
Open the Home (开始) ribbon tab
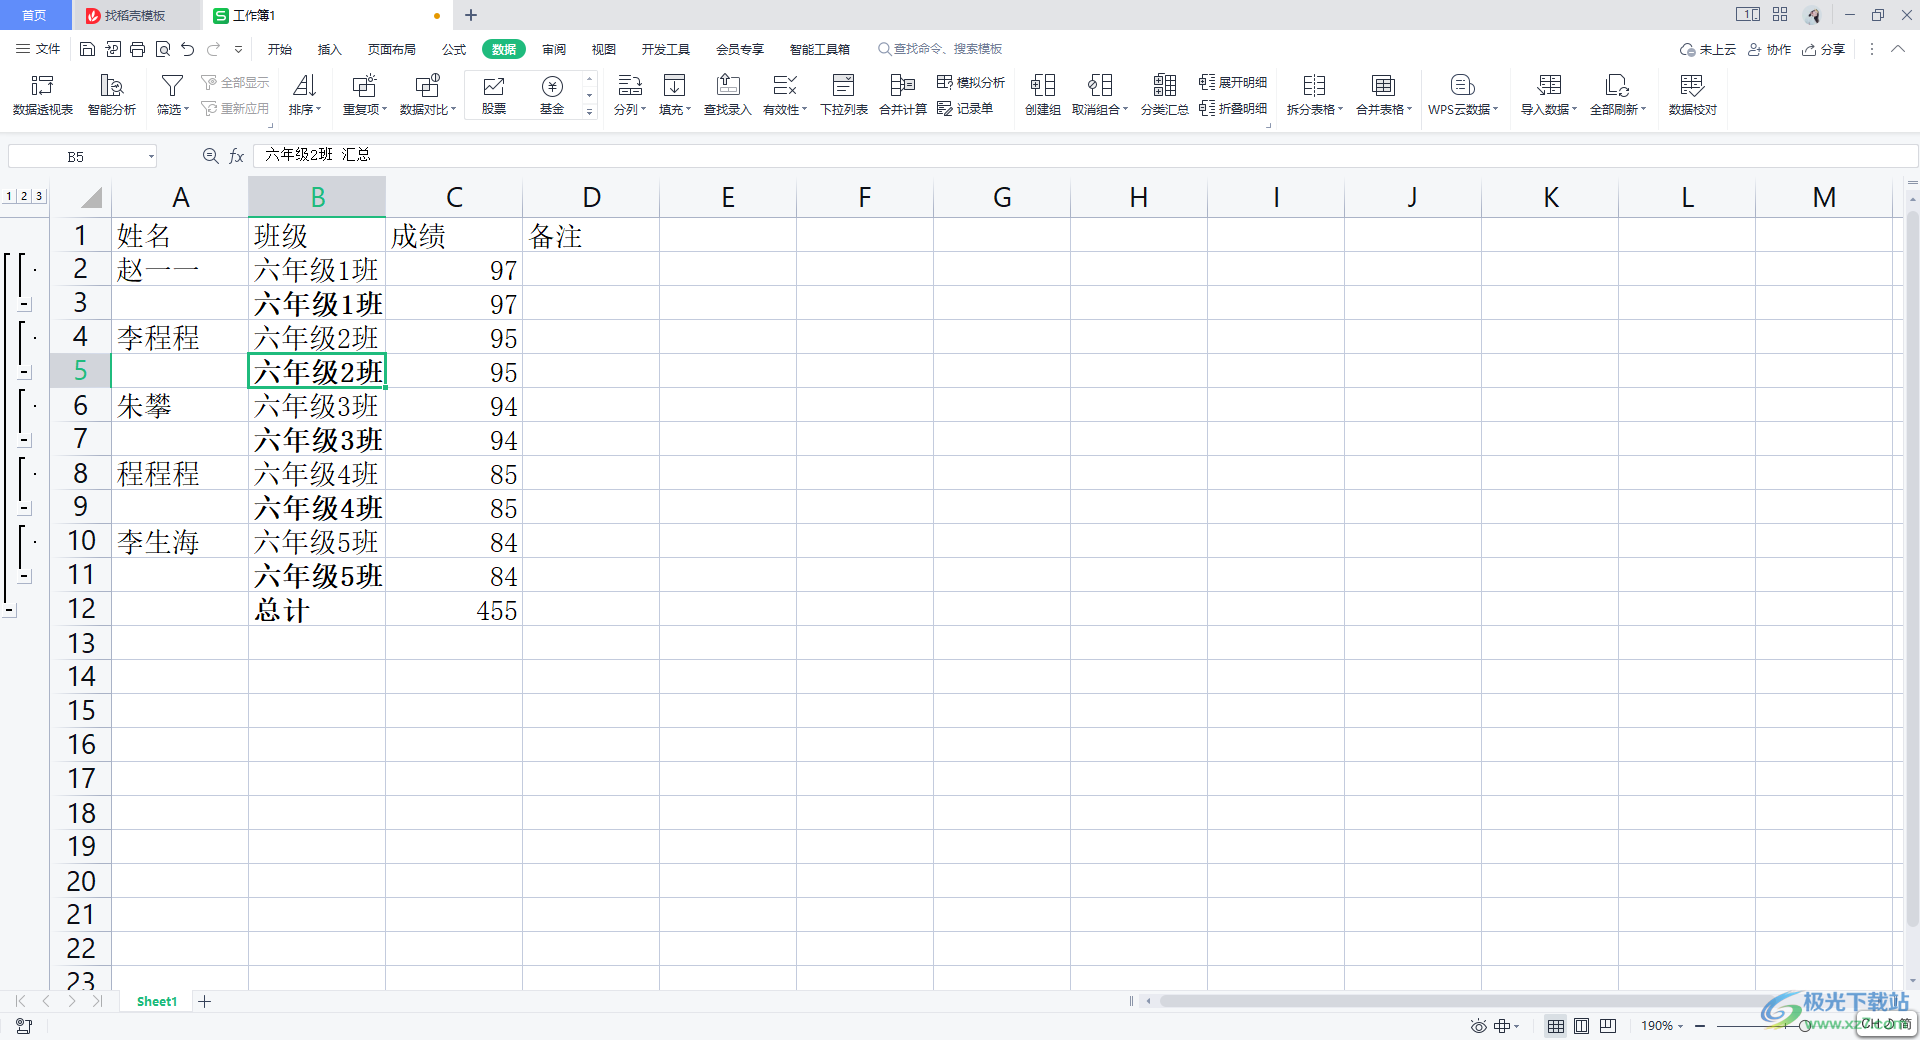pos(280,49)
